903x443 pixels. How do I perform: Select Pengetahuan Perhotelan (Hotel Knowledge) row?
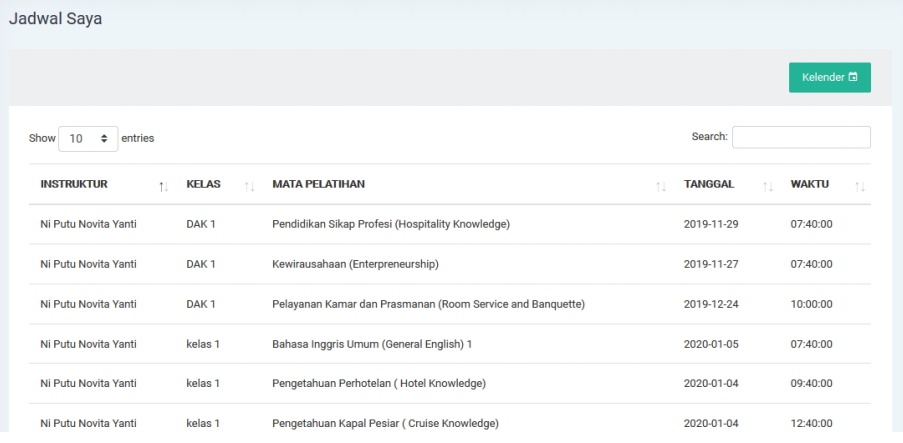378,384
